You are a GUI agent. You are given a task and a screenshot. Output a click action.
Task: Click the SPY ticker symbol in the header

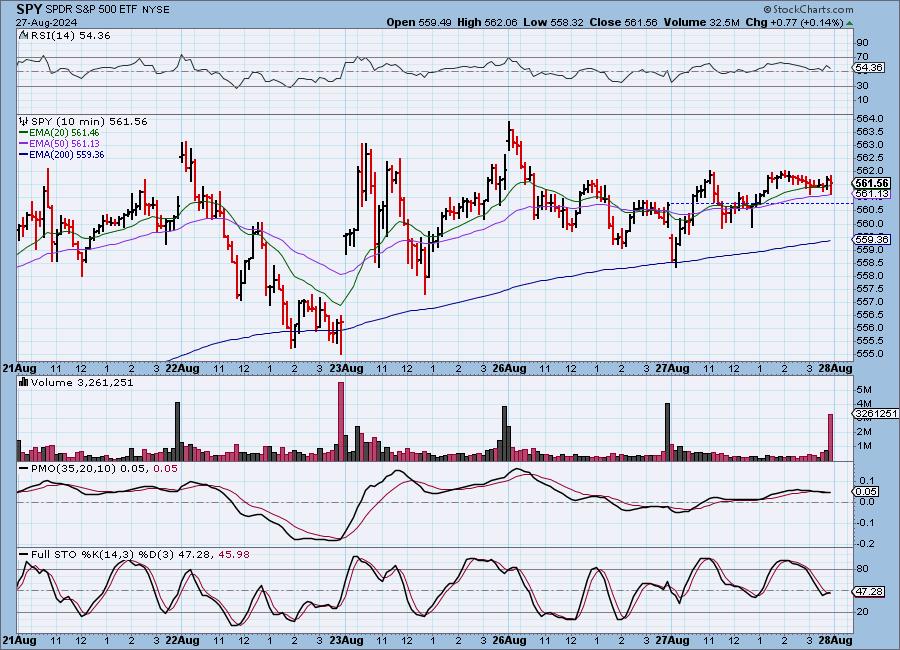pos(29,9)
